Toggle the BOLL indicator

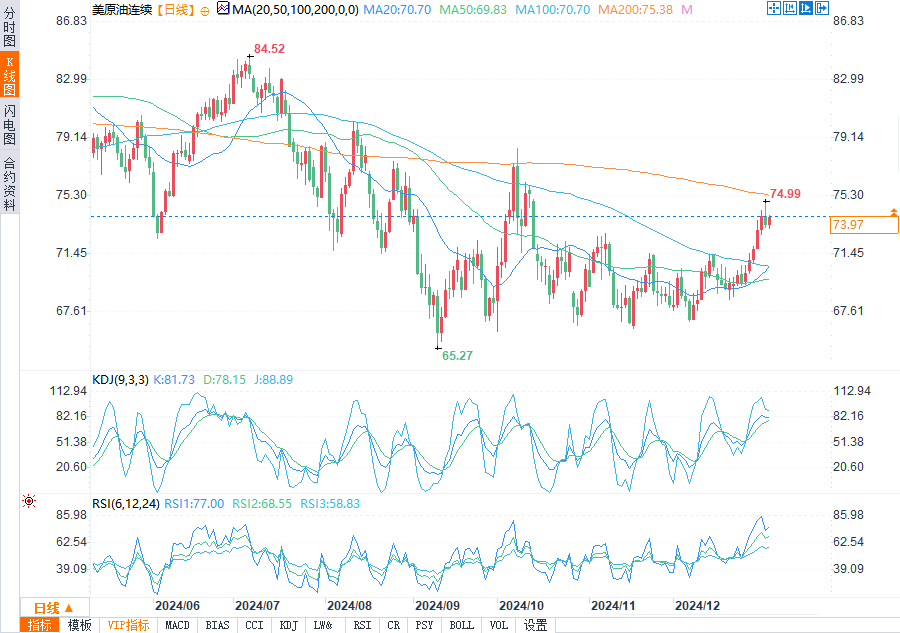(461, 625)
